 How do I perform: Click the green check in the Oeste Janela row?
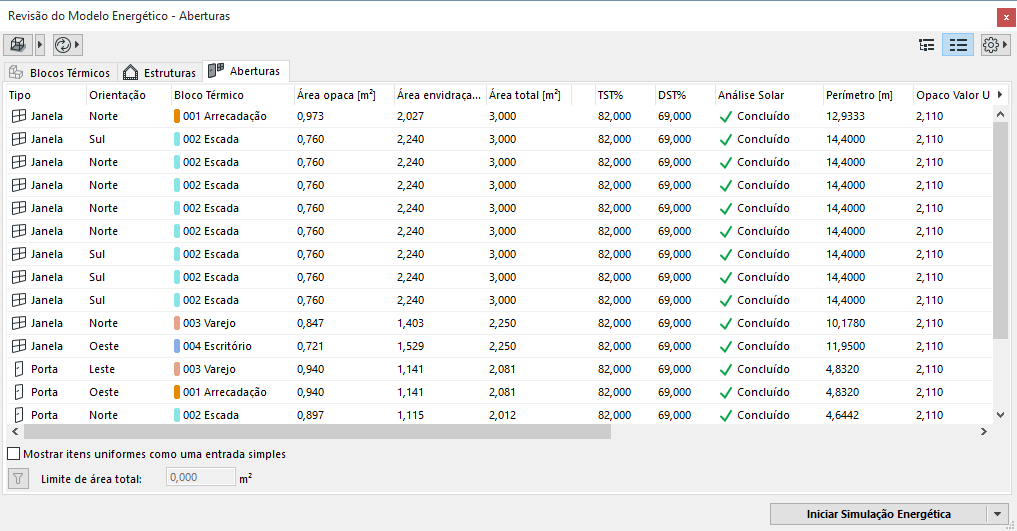tap(725, 346)
